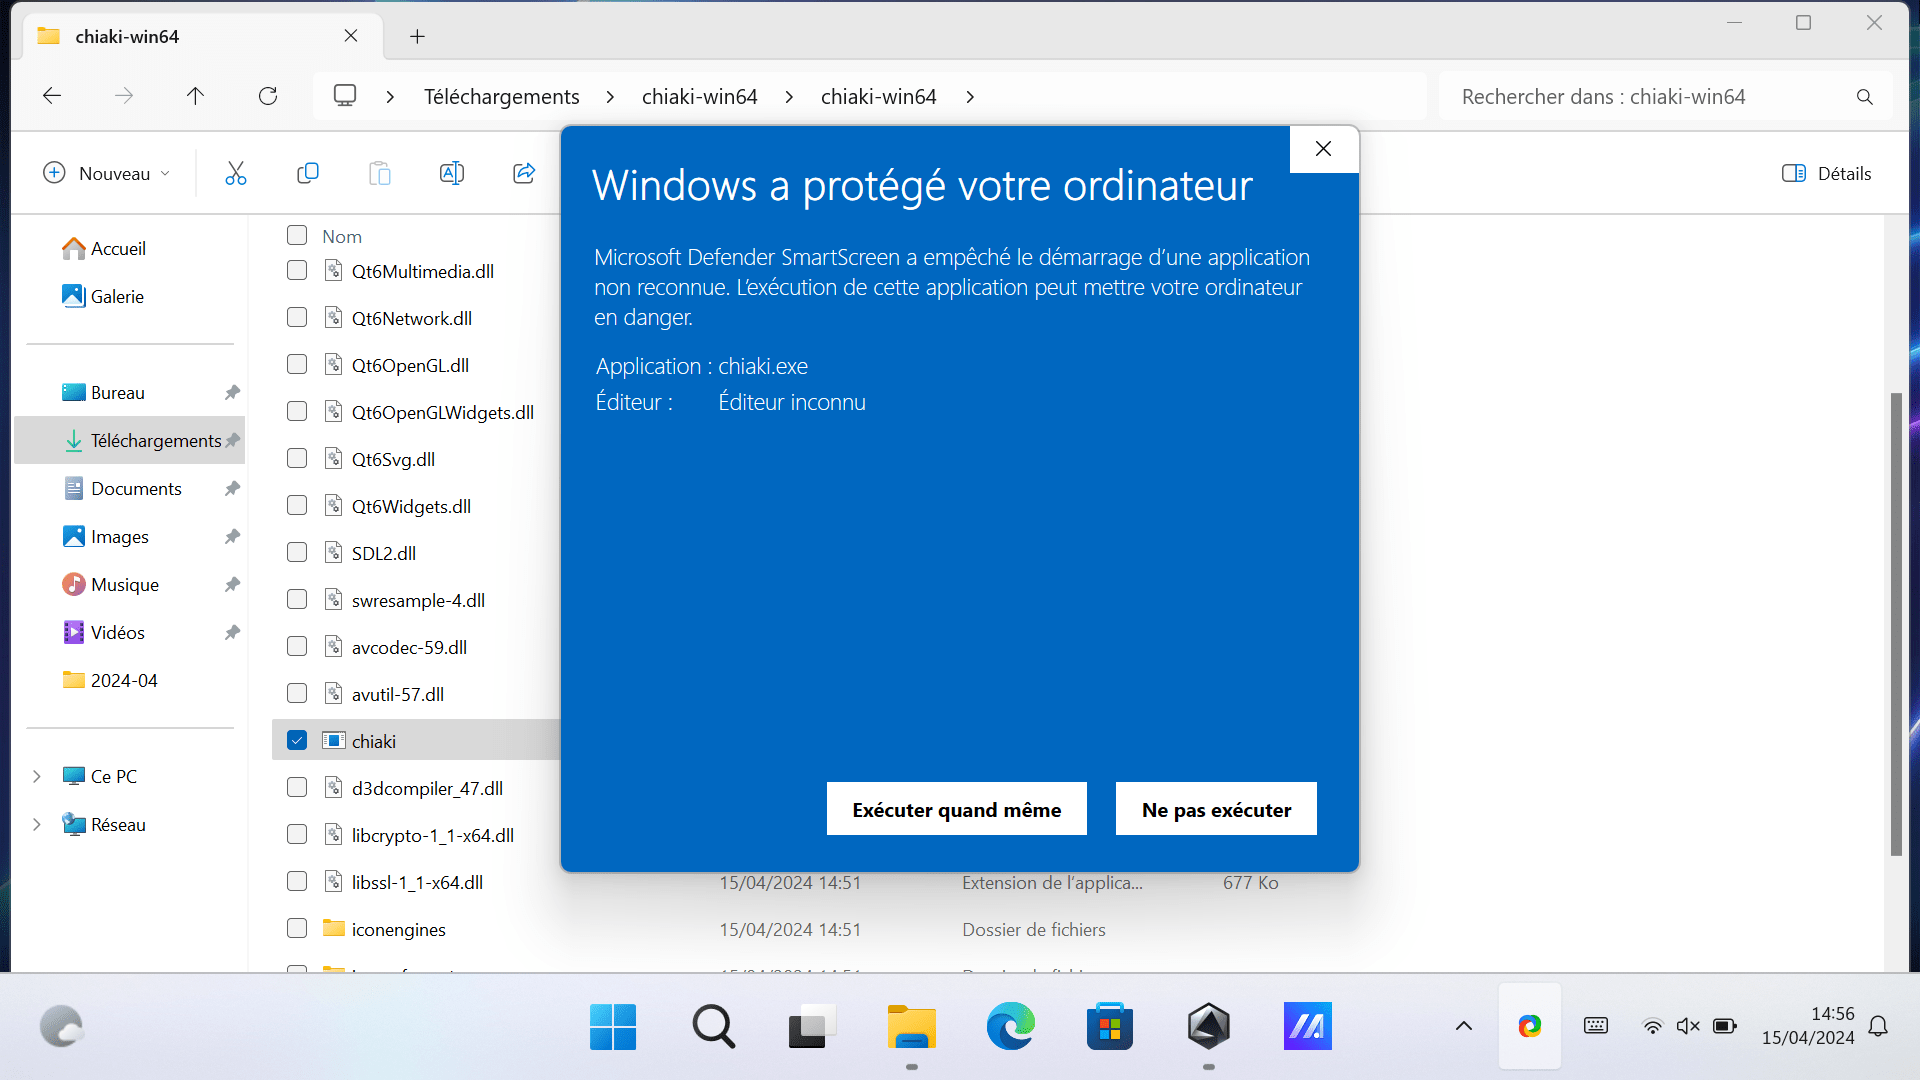Click the Share icon in toolbar
Viewport: 1920px width, 1080px height.
(x=524, y=173)
